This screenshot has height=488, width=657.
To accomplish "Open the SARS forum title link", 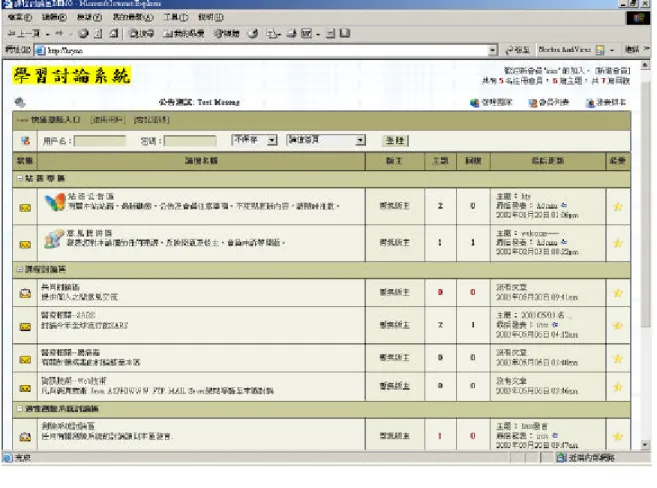I will tap(68, 315).
